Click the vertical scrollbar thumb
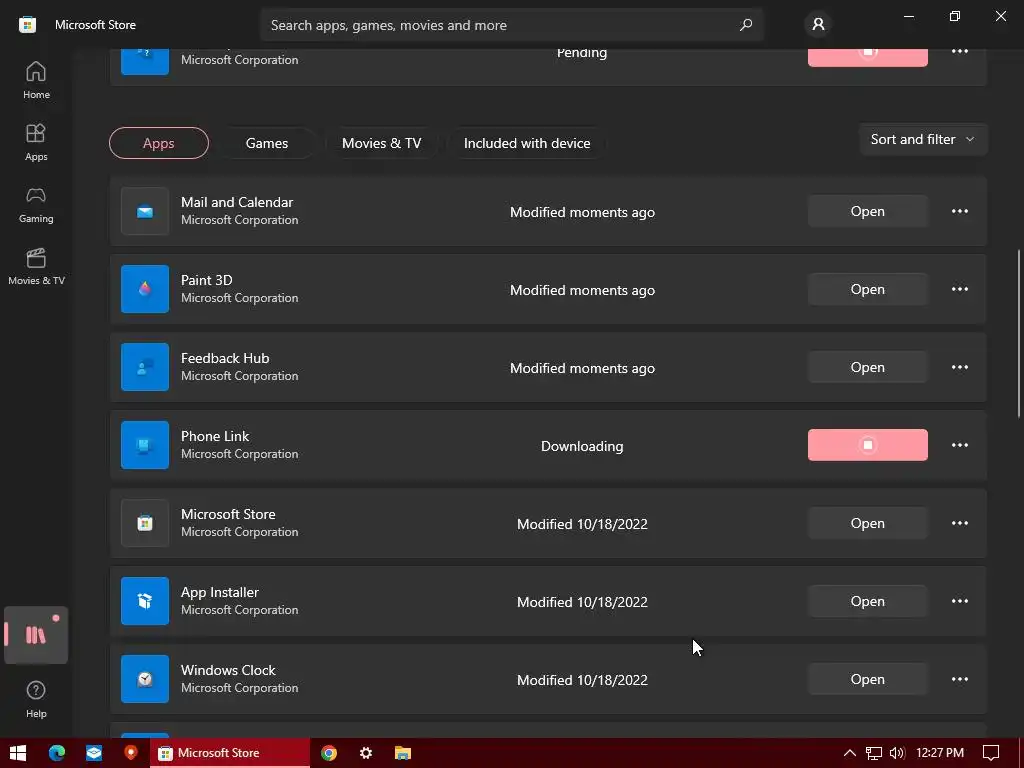This screenshot has height=768, width=1024. click(x=1018, y=333)
